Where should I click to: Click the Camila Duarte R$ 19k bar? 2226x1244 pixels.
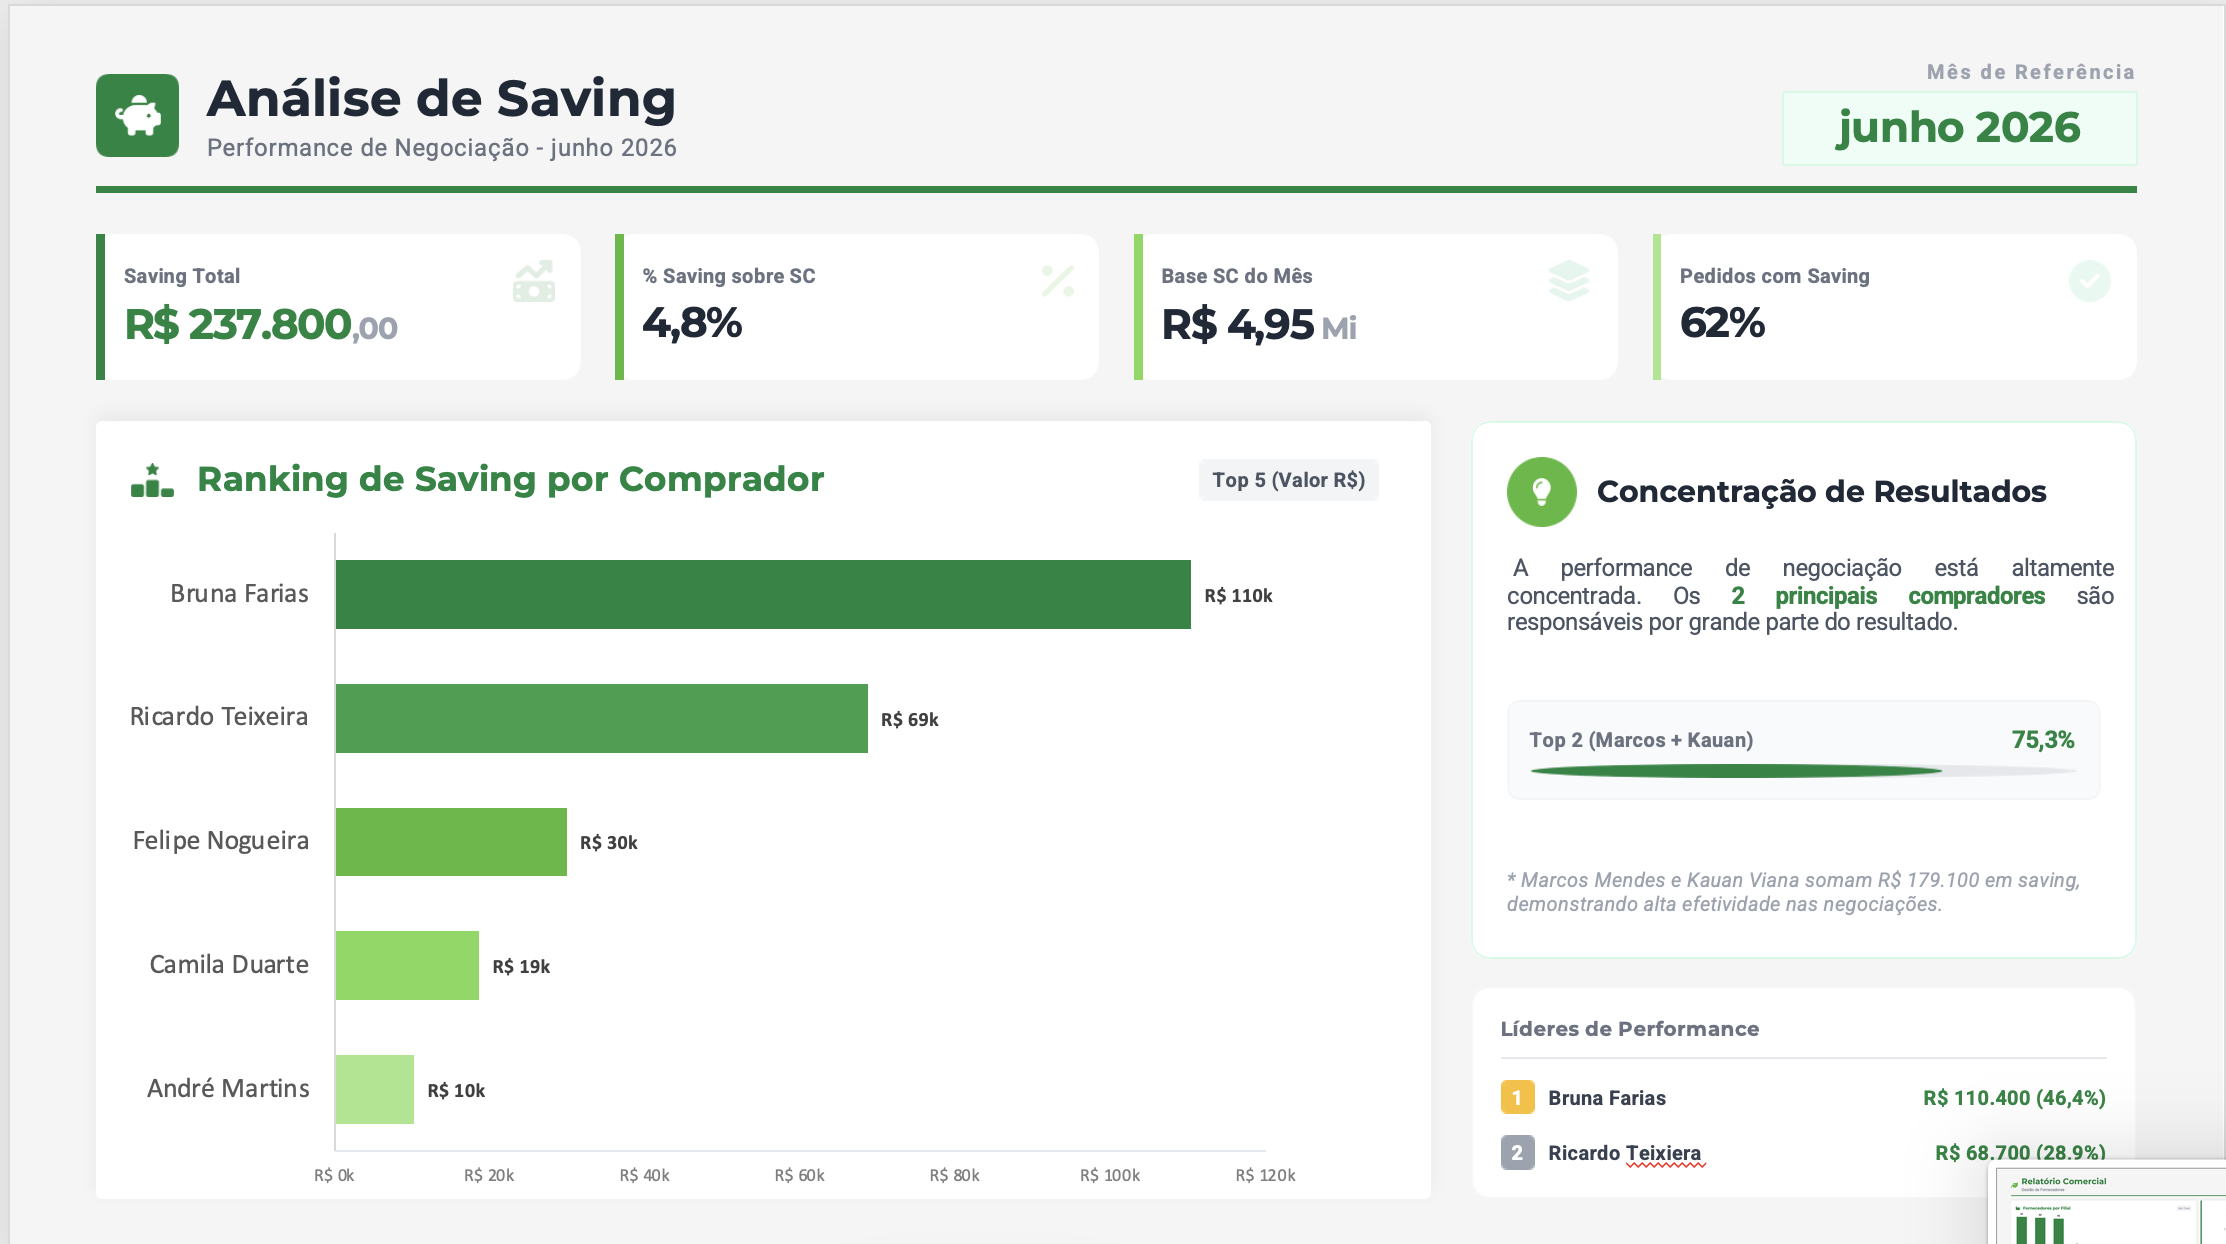click(407, 965)
